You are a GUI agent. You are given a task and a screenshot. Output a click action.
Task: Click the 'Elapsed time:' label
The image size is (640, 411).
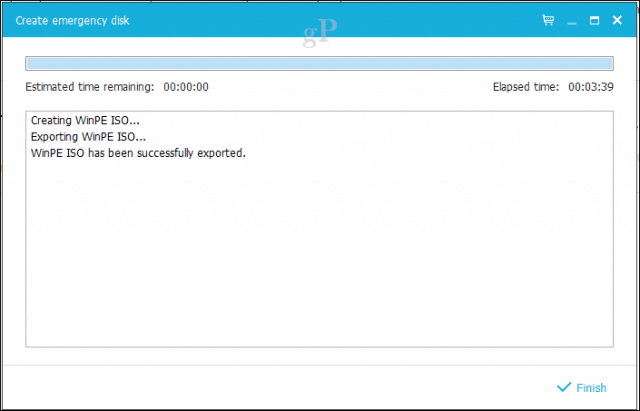[526, 87]
